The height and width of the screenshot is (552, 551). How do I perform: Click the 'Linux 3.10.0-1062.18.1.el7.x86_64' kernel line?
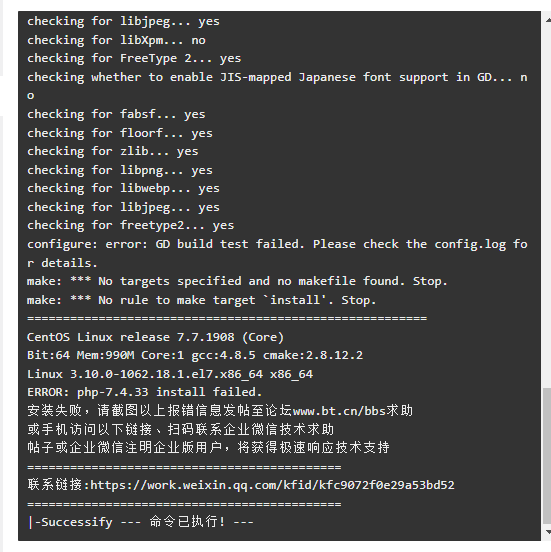pyautogui.click(x=170, y=374)
